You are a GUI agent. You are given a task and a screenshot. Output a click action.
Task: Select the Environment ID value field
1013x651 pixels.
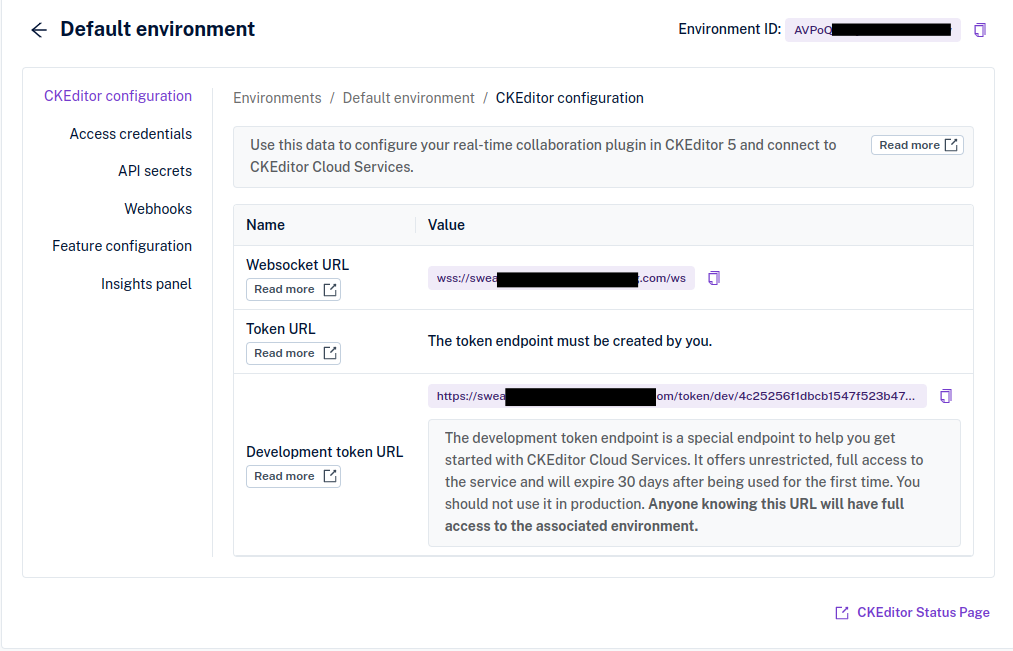click(872, 30)
